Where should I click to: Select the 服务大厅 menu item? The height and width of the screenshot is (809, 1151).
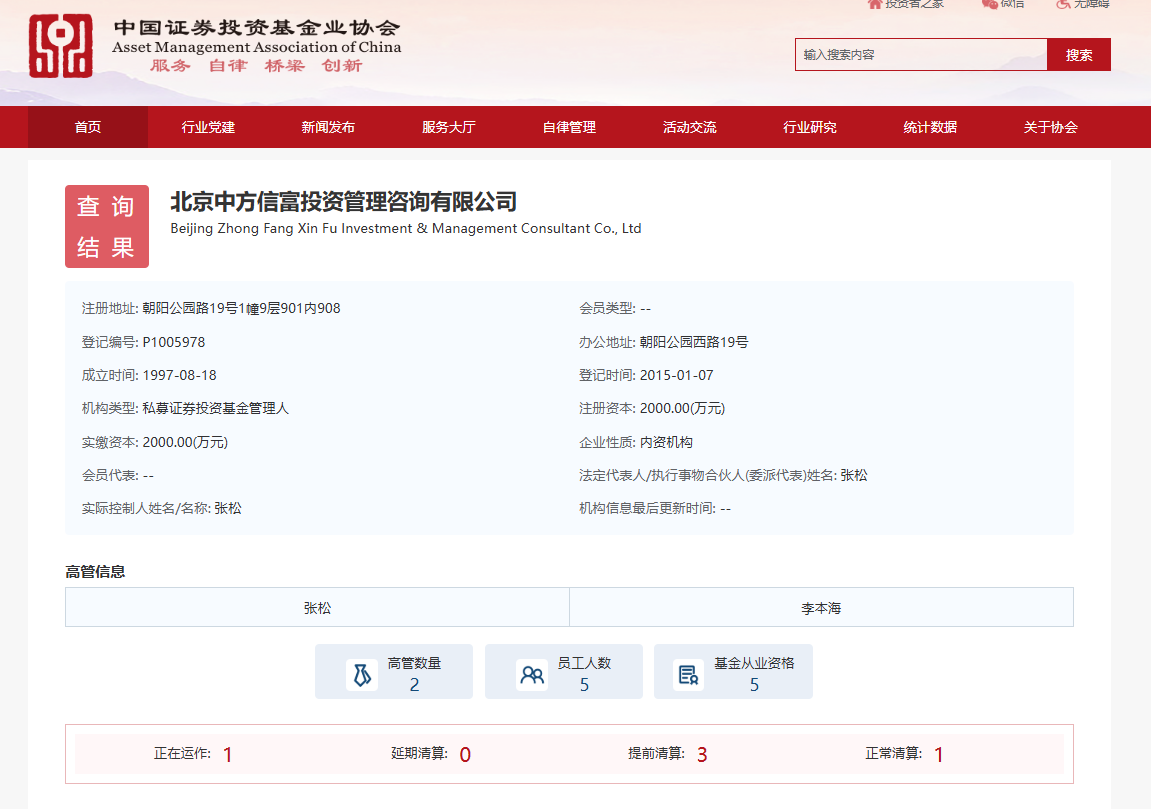pos(448,127)
